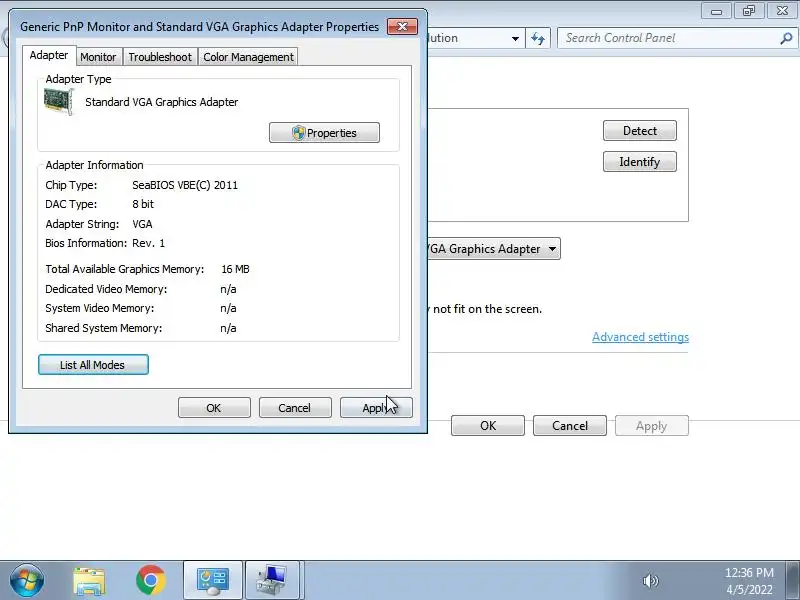Click the graphics adapter card icon
Screen dimensions: 800x600
tap(59, 102)
